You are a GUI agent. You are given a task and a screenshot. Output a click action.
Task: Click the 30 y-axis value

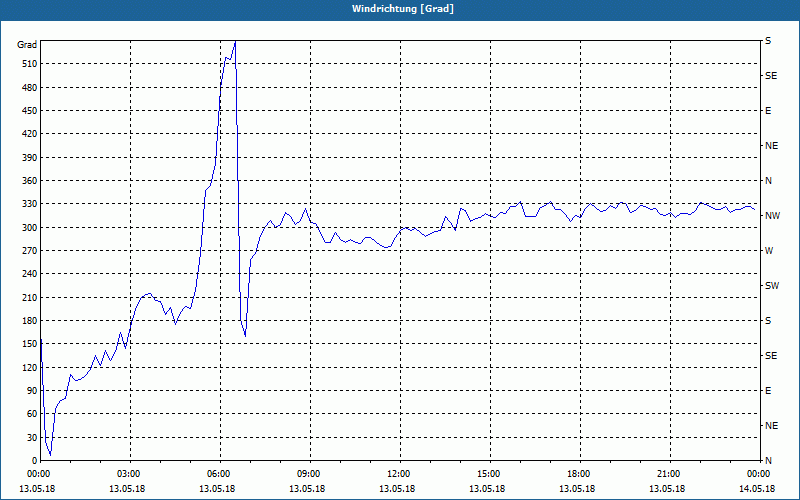coord(32,437)
